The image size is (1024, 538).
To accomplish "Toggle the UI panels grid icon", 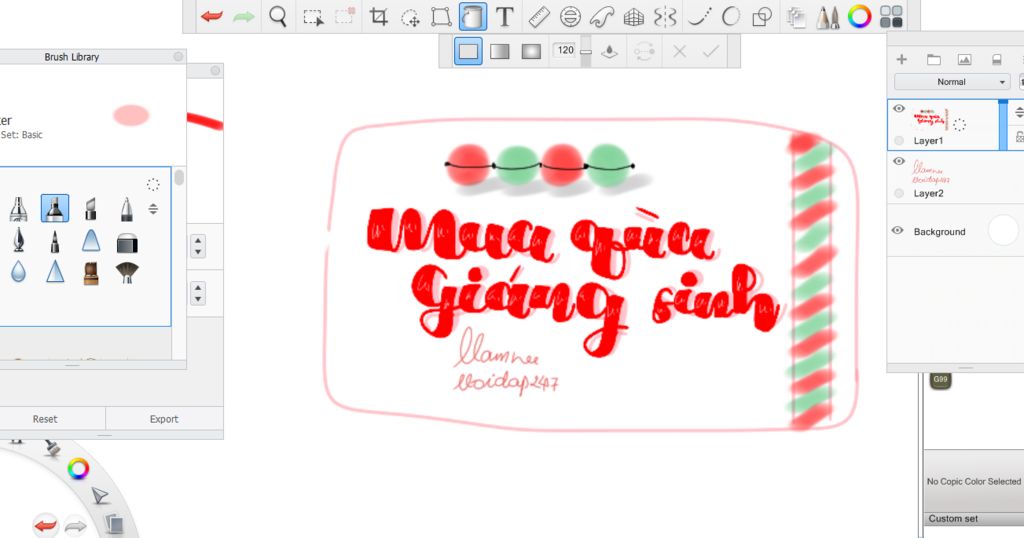I will point(891,16).
